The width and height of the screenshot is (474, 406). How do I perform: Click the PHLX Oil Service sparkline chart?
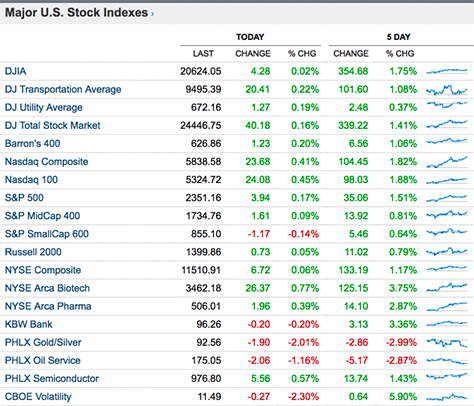point(447,361)
